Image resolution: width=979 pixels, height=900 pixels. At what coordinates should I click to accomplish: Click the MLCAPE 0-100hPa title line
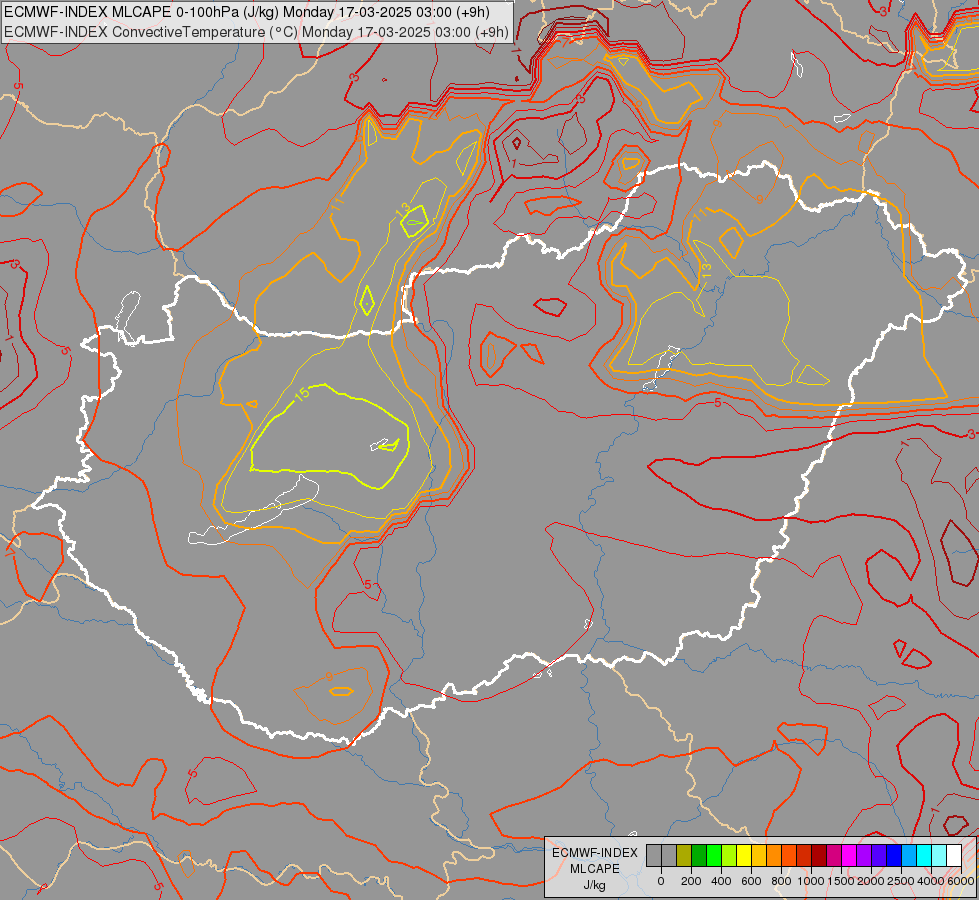[247, 12]
